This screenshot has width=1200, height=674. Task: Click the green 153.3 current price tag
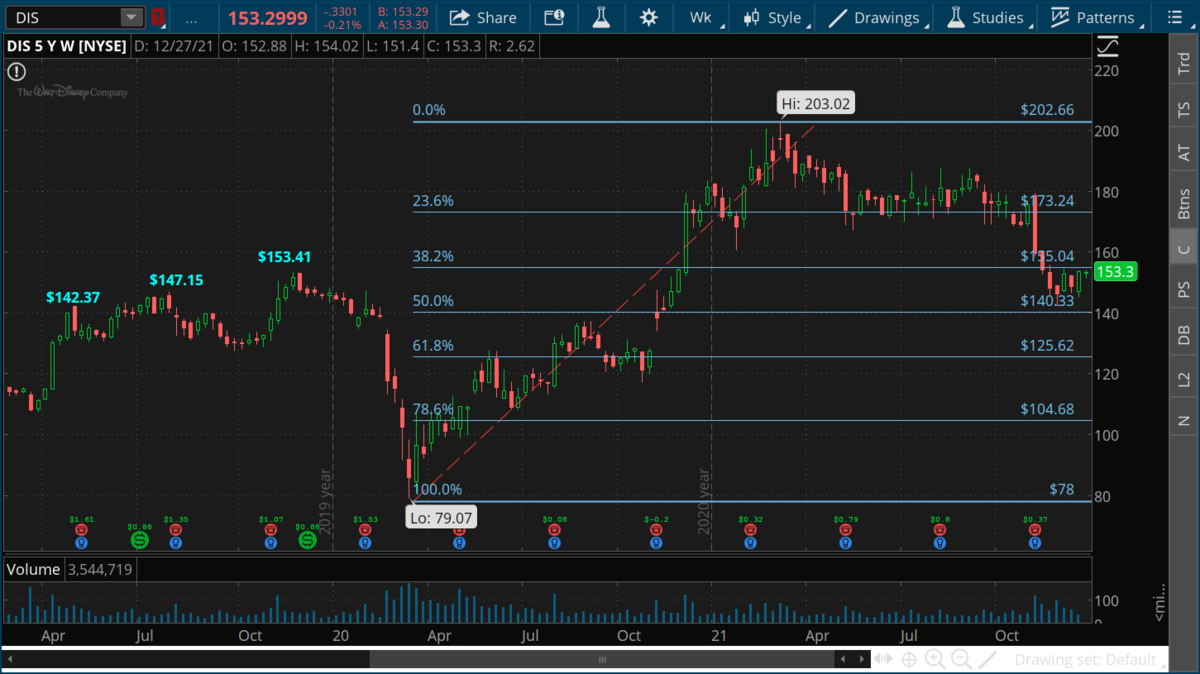(x=1118, y=272)
